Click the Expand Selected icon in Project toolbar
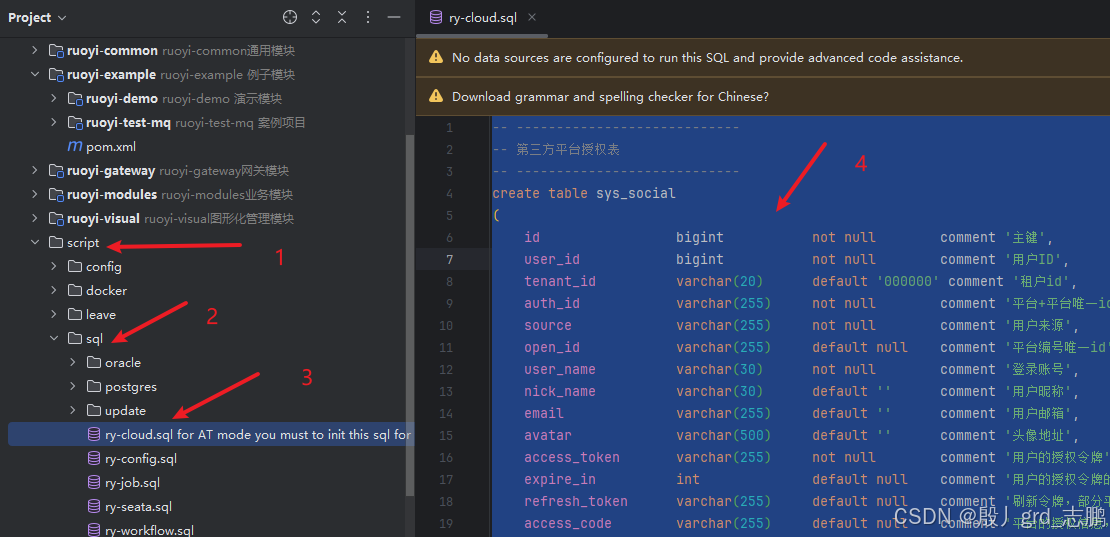1110x537 pixels. pos(316,18)
